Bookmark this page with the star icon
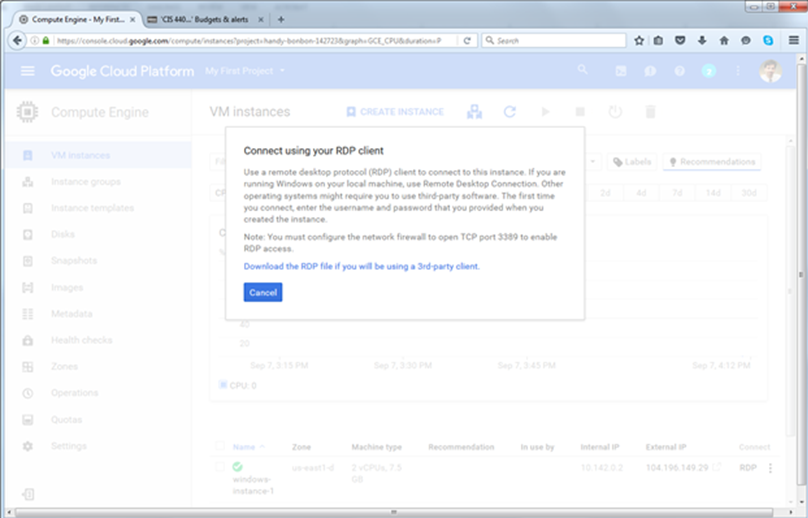808x518 pixels. [639, 40]
